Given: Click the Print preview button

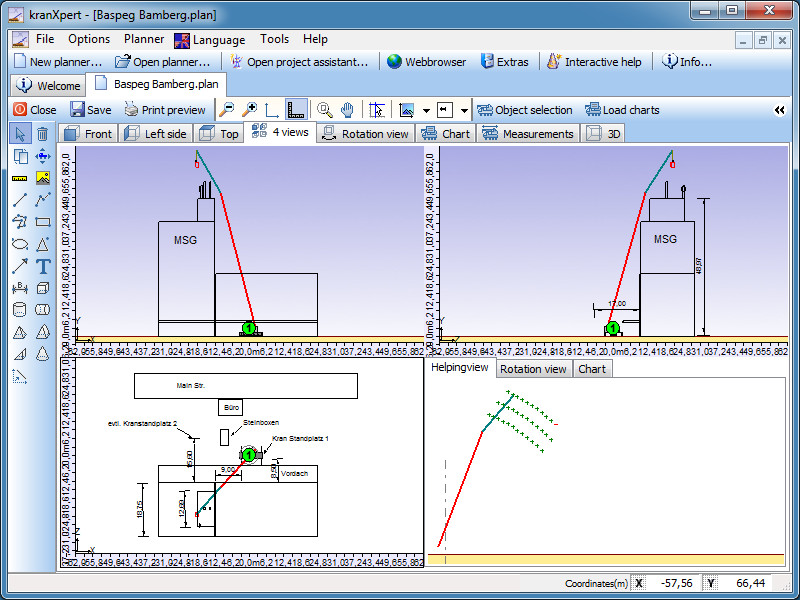Looking at the screenshot, I should click(164, 110).
